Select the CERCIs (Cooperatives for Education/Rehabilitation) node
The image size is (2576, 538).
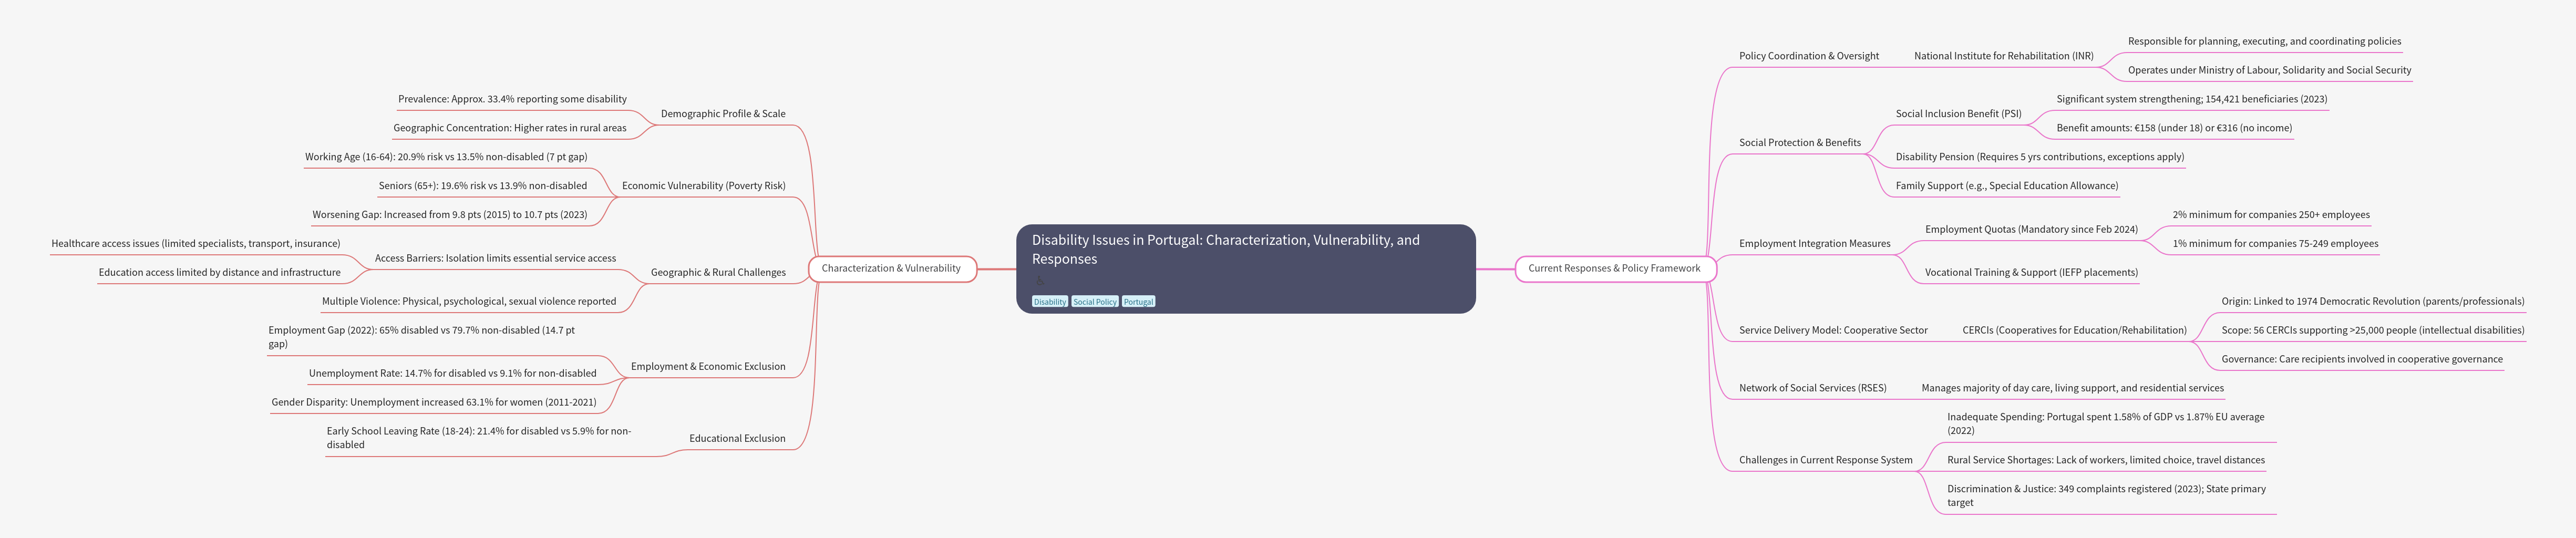(x=2074, y=330)
